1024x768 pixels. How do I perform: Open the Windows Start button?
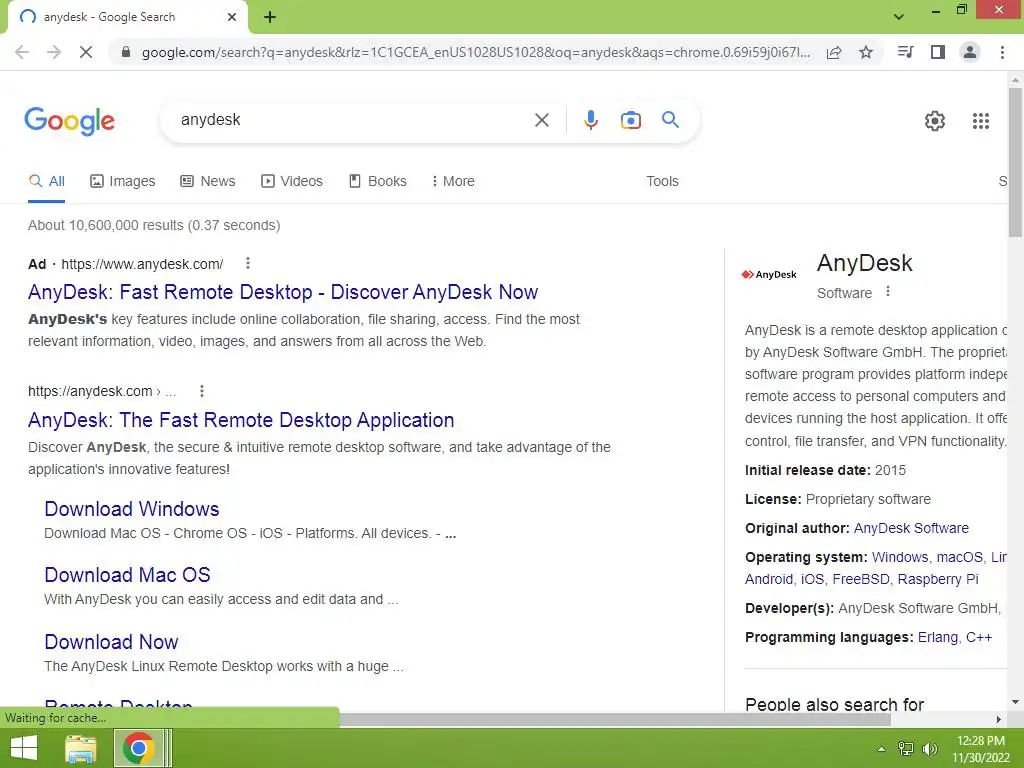24,748
